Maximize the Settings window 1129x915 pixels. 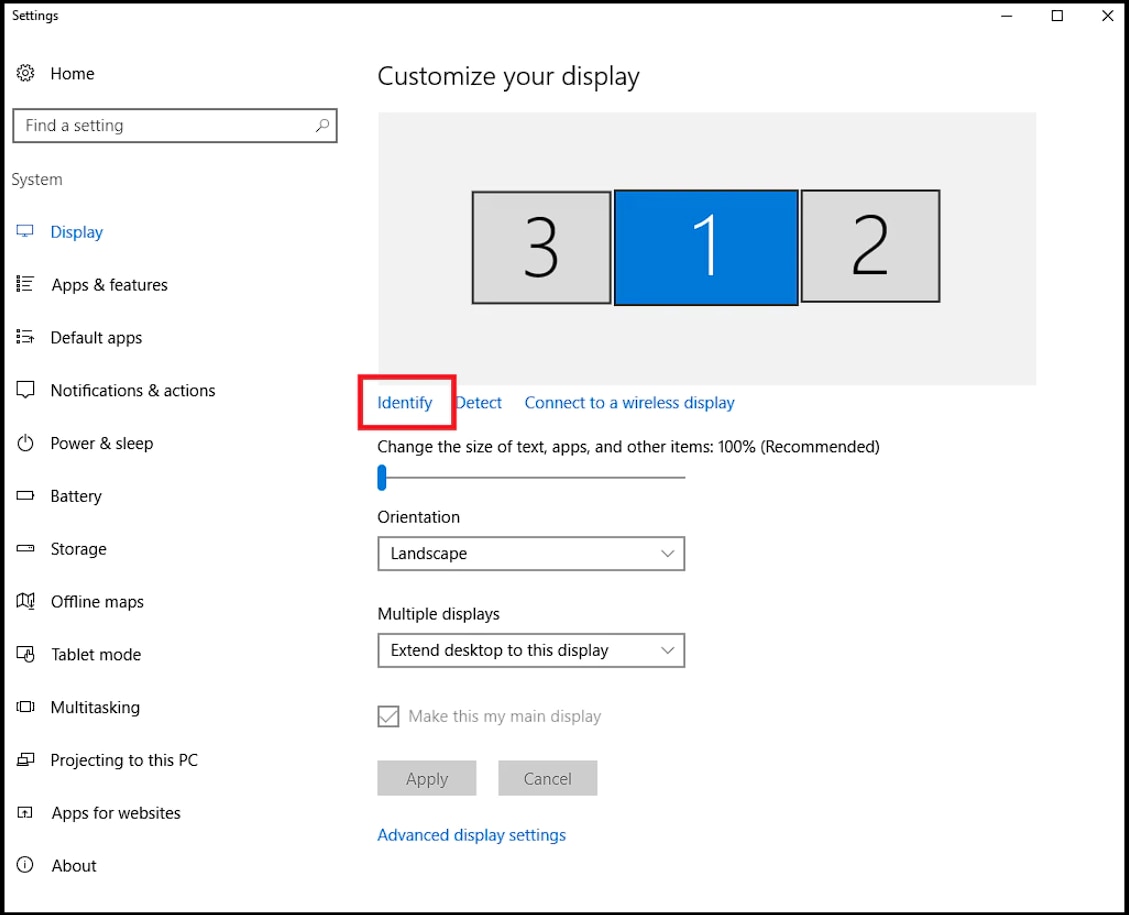tap(1057, 16)
